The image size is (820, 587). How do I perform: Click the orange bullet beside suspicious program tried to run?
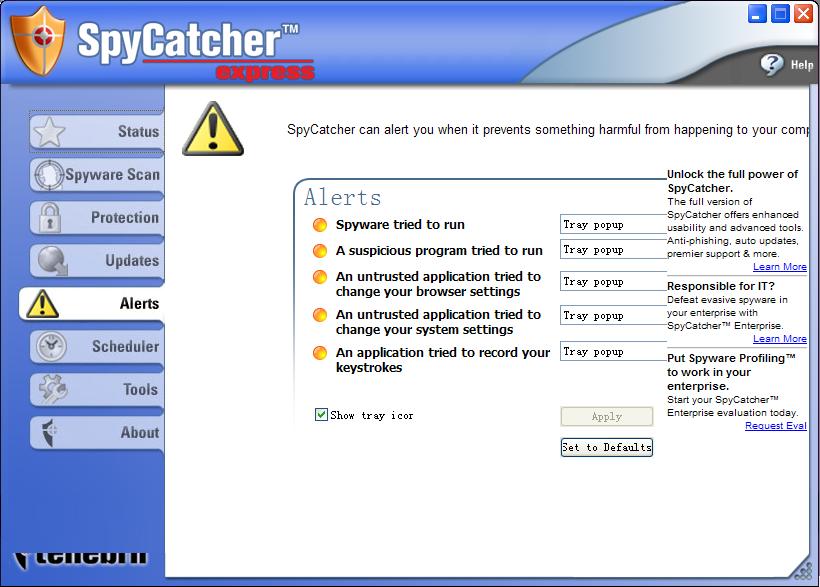[x=320, y=251]
